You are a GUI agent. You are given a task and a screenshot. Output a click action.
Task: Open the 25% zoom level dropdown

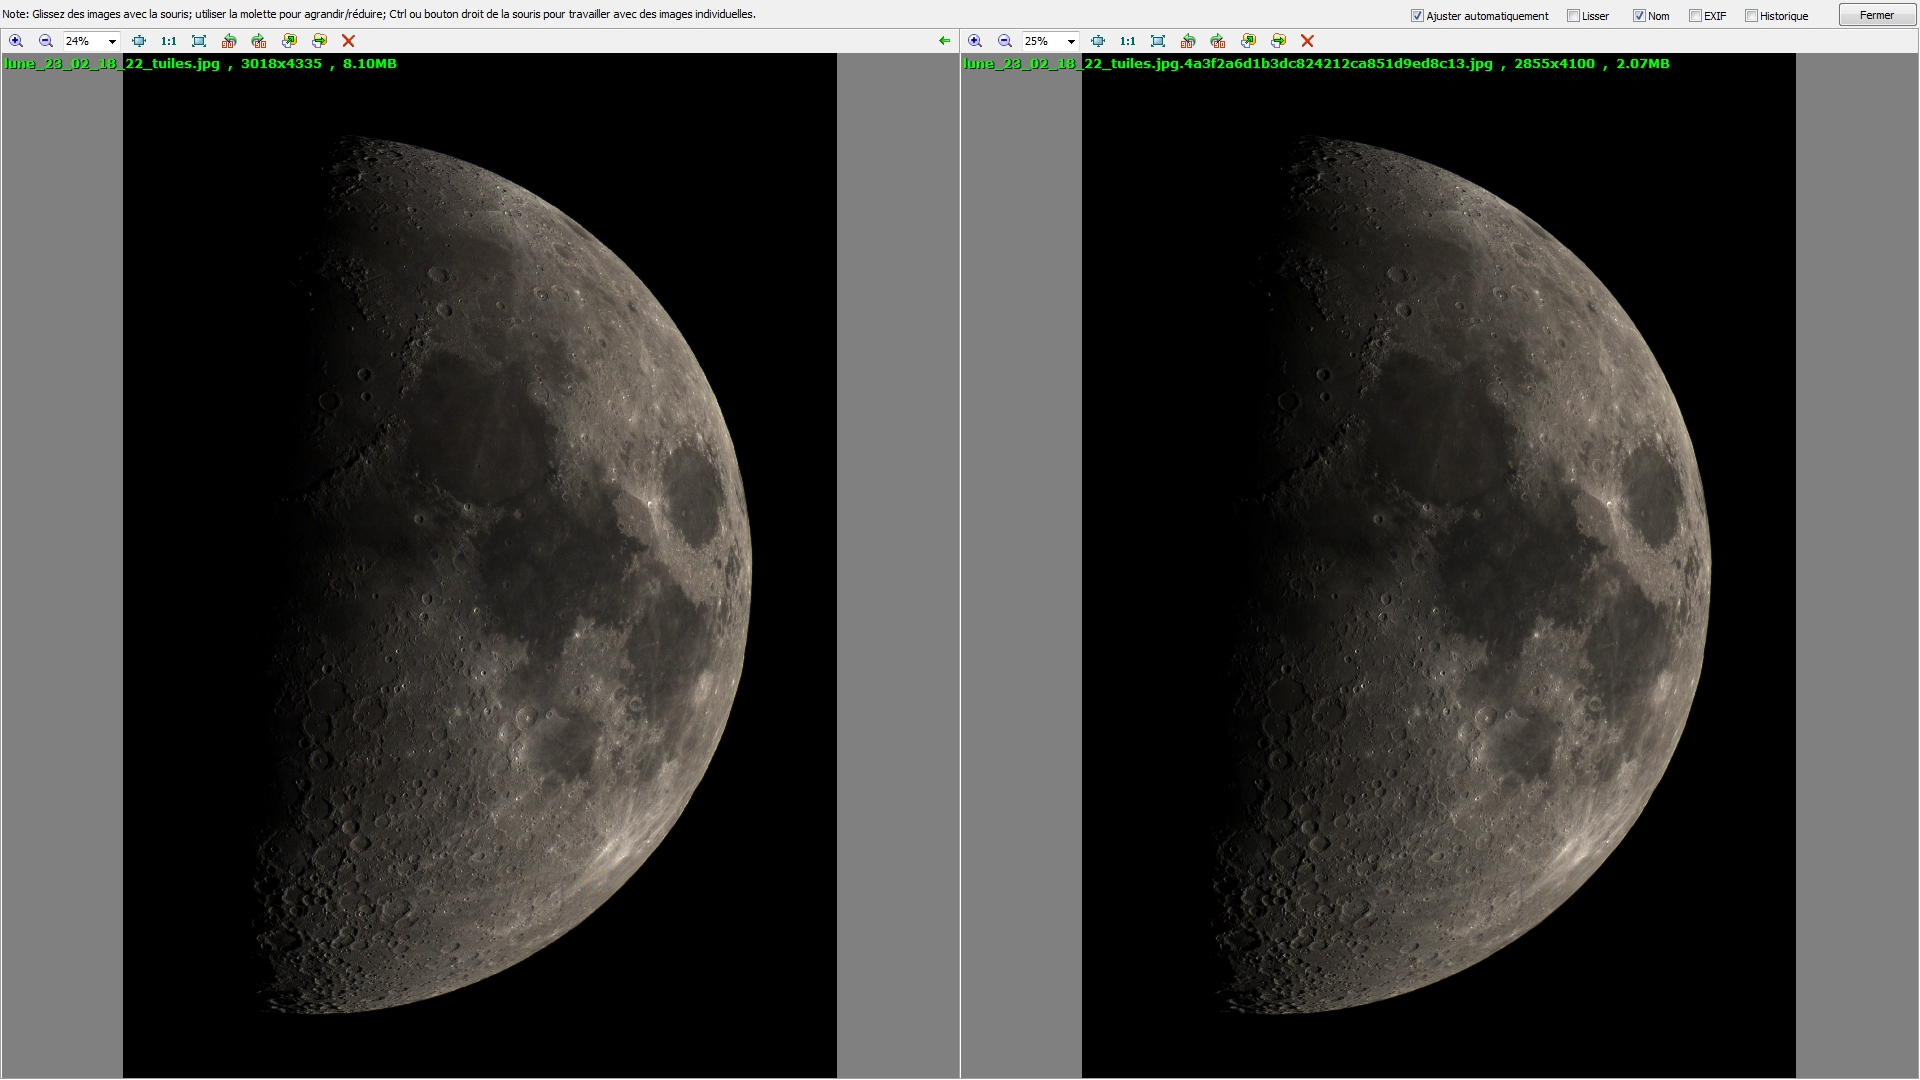point(1070,41)
